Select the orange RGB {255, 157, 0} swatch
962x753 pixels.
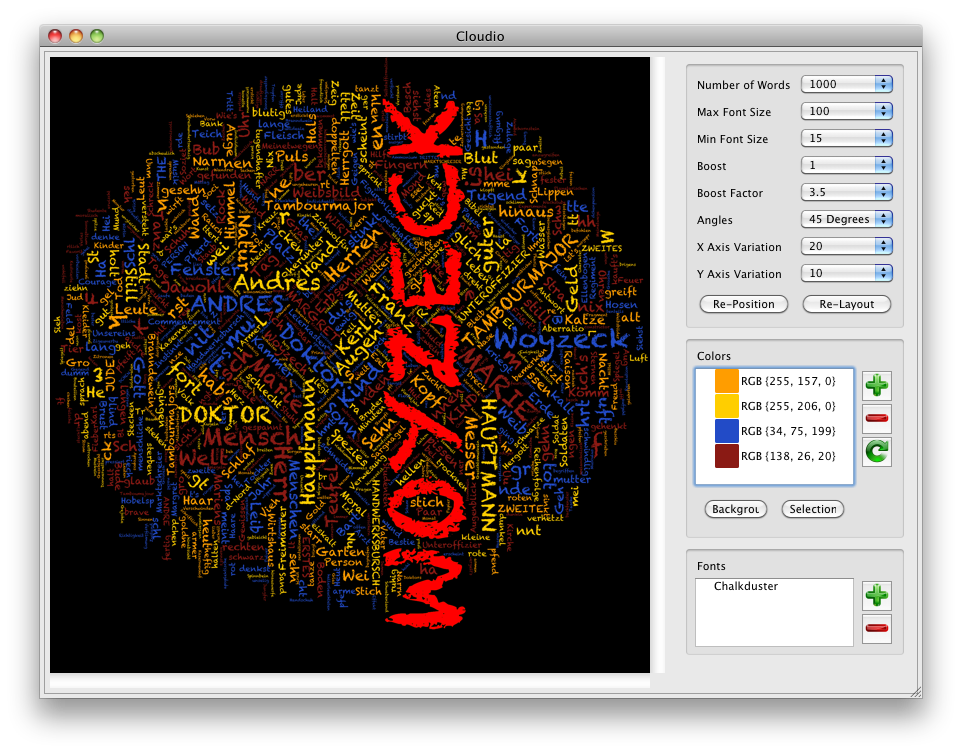725,381
